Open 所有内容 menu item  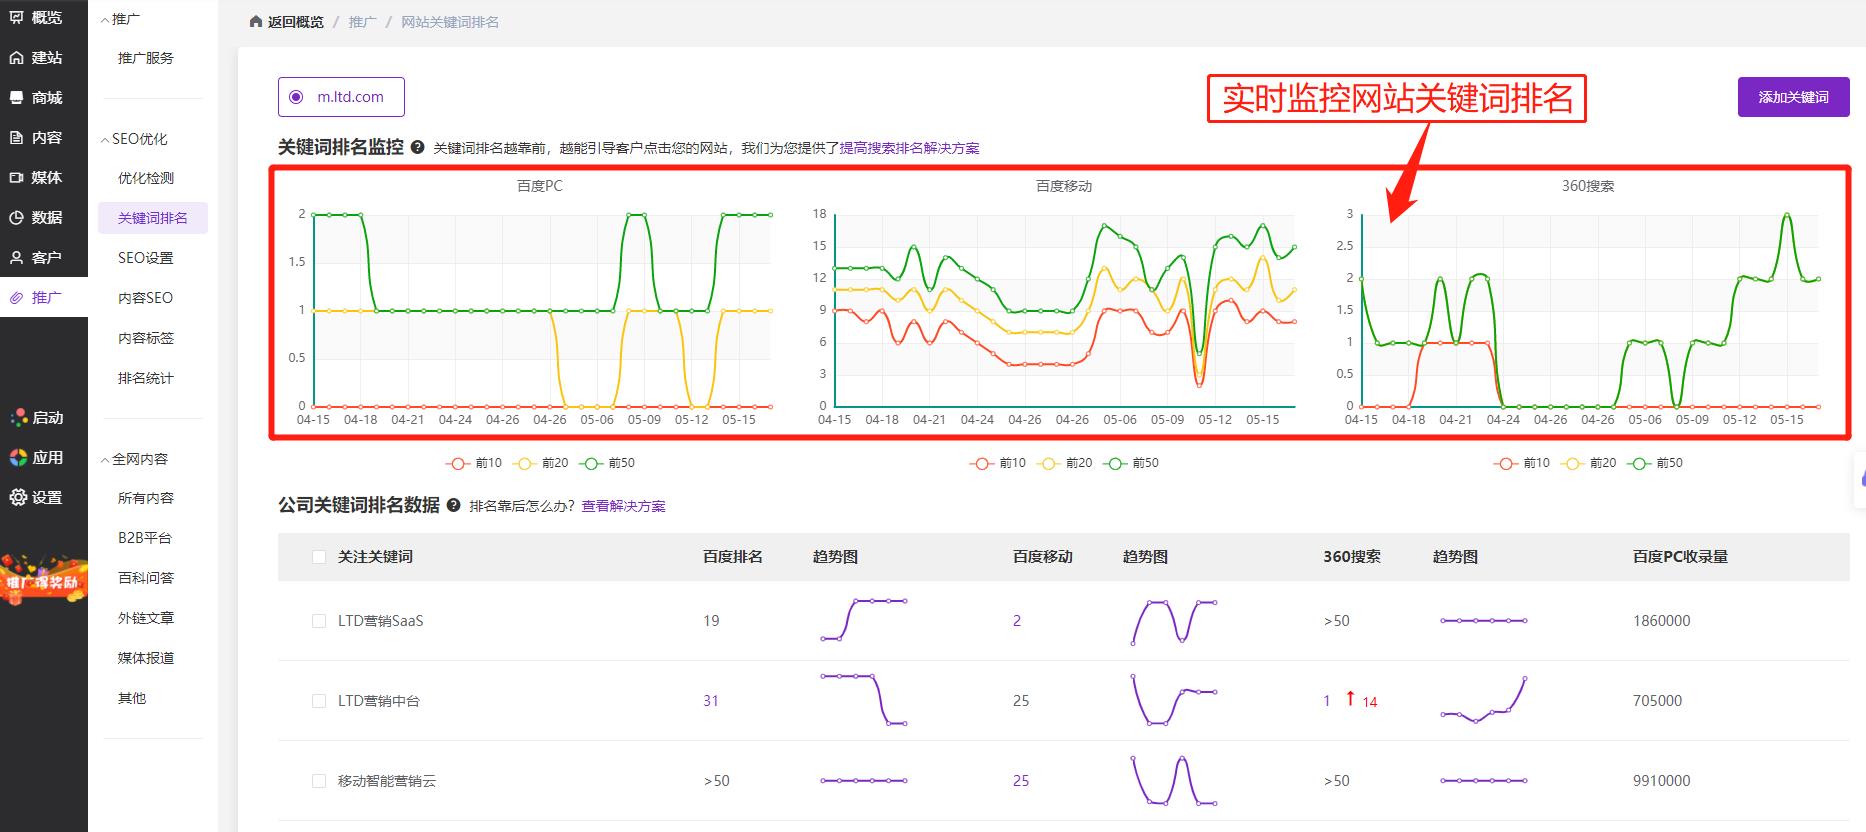click(146, 498)
